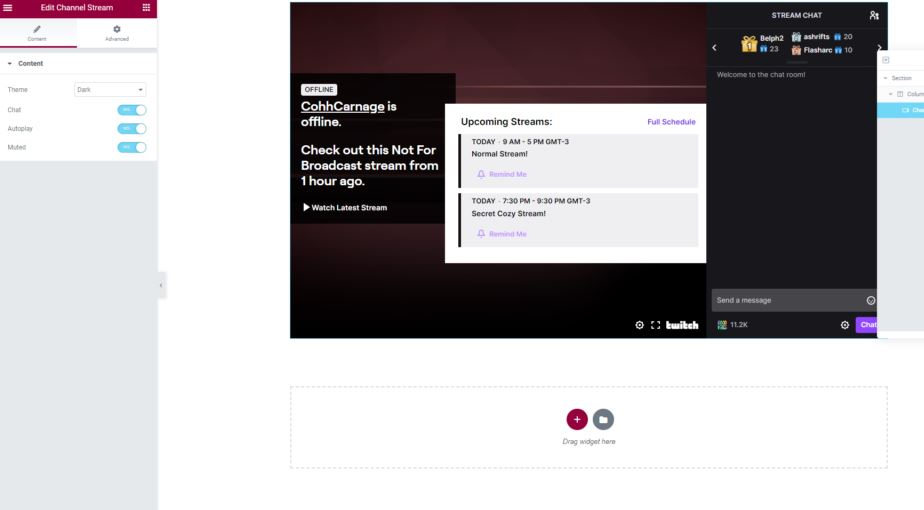
Task: Switch to the Content tab
Action: [x=37, y=33]
